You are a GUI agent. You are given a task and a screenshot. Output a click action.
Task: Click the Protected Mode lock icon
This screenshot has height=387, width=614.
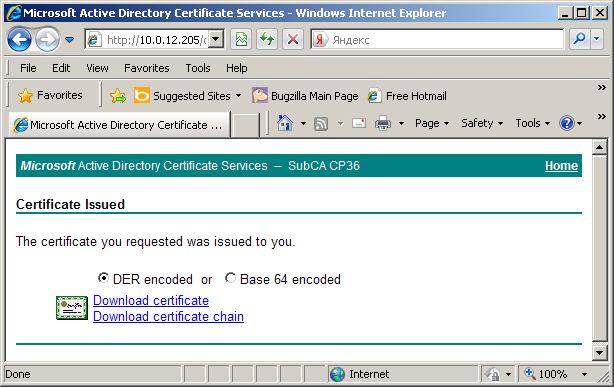pos(492,374)
